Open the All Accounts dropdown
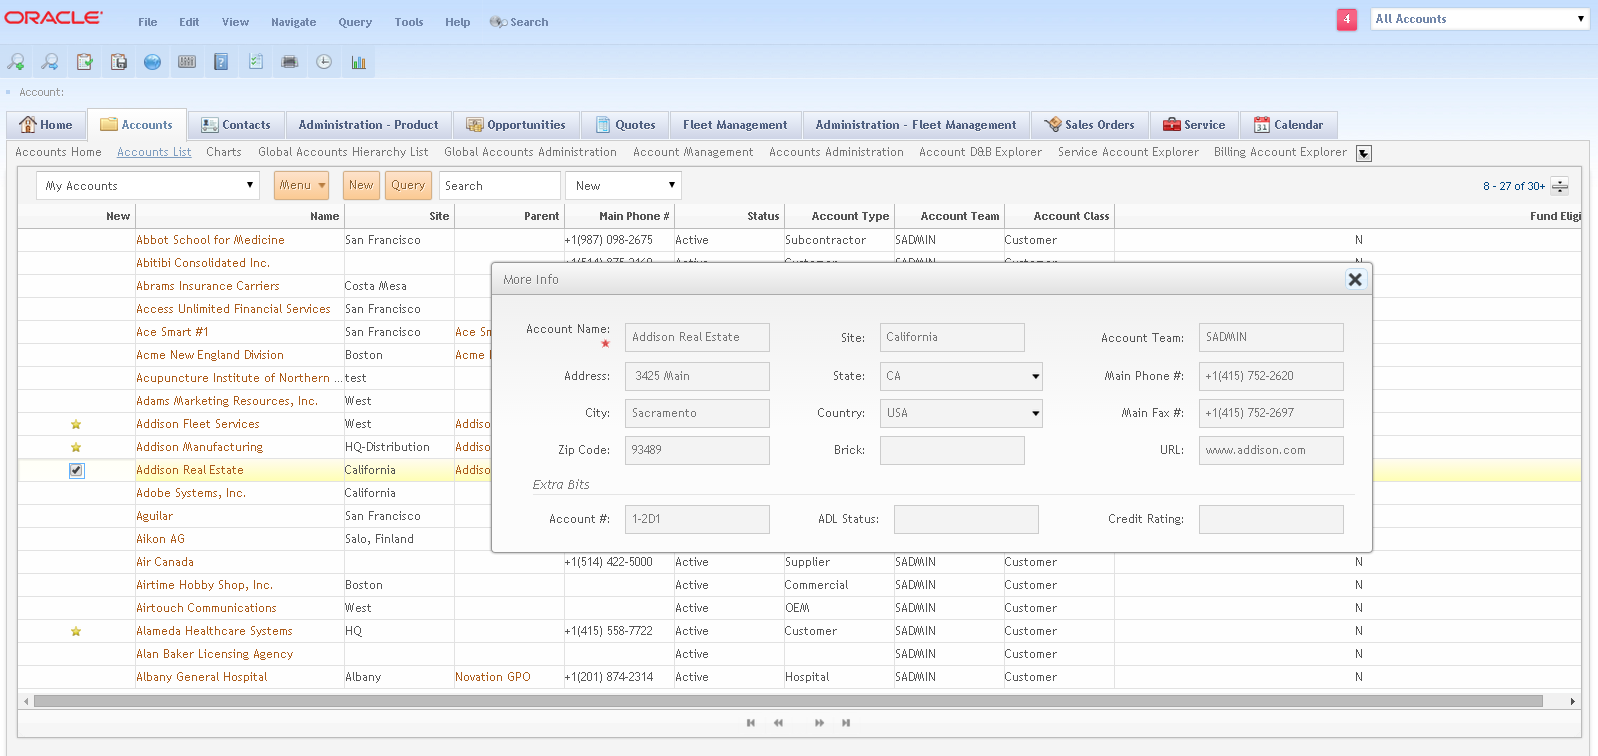The height and width of the screenshot is (756, 1598). (x=1480, y=19)
